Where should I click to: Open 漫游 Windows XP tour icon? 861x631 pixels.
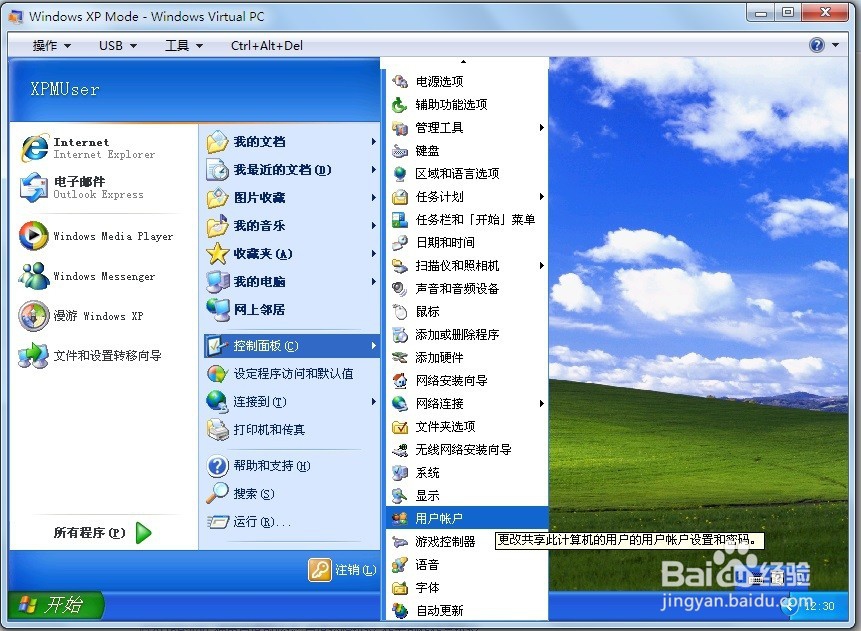(x=33, y=316)
